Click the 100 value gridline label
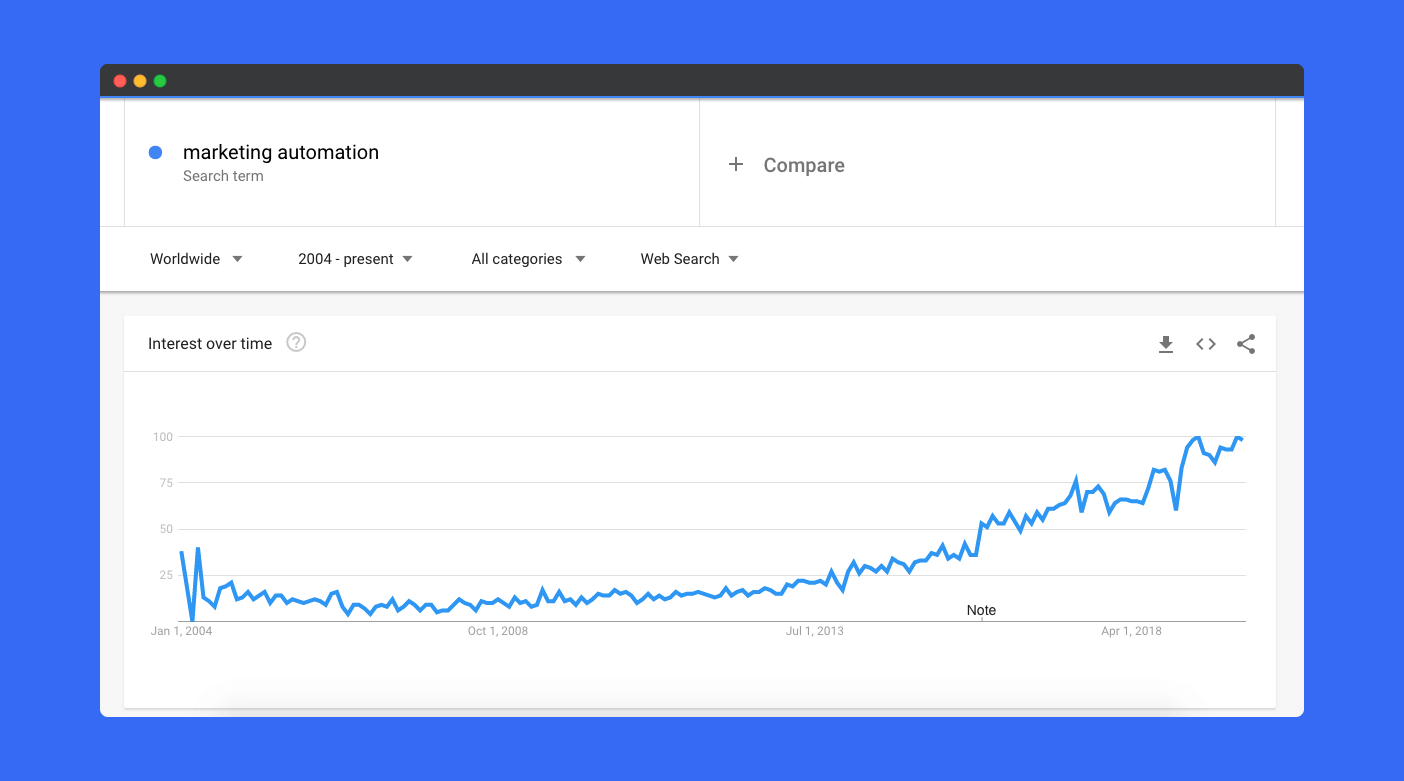Viewport: 1404px width, 781px height. click(x=163, y=437)
